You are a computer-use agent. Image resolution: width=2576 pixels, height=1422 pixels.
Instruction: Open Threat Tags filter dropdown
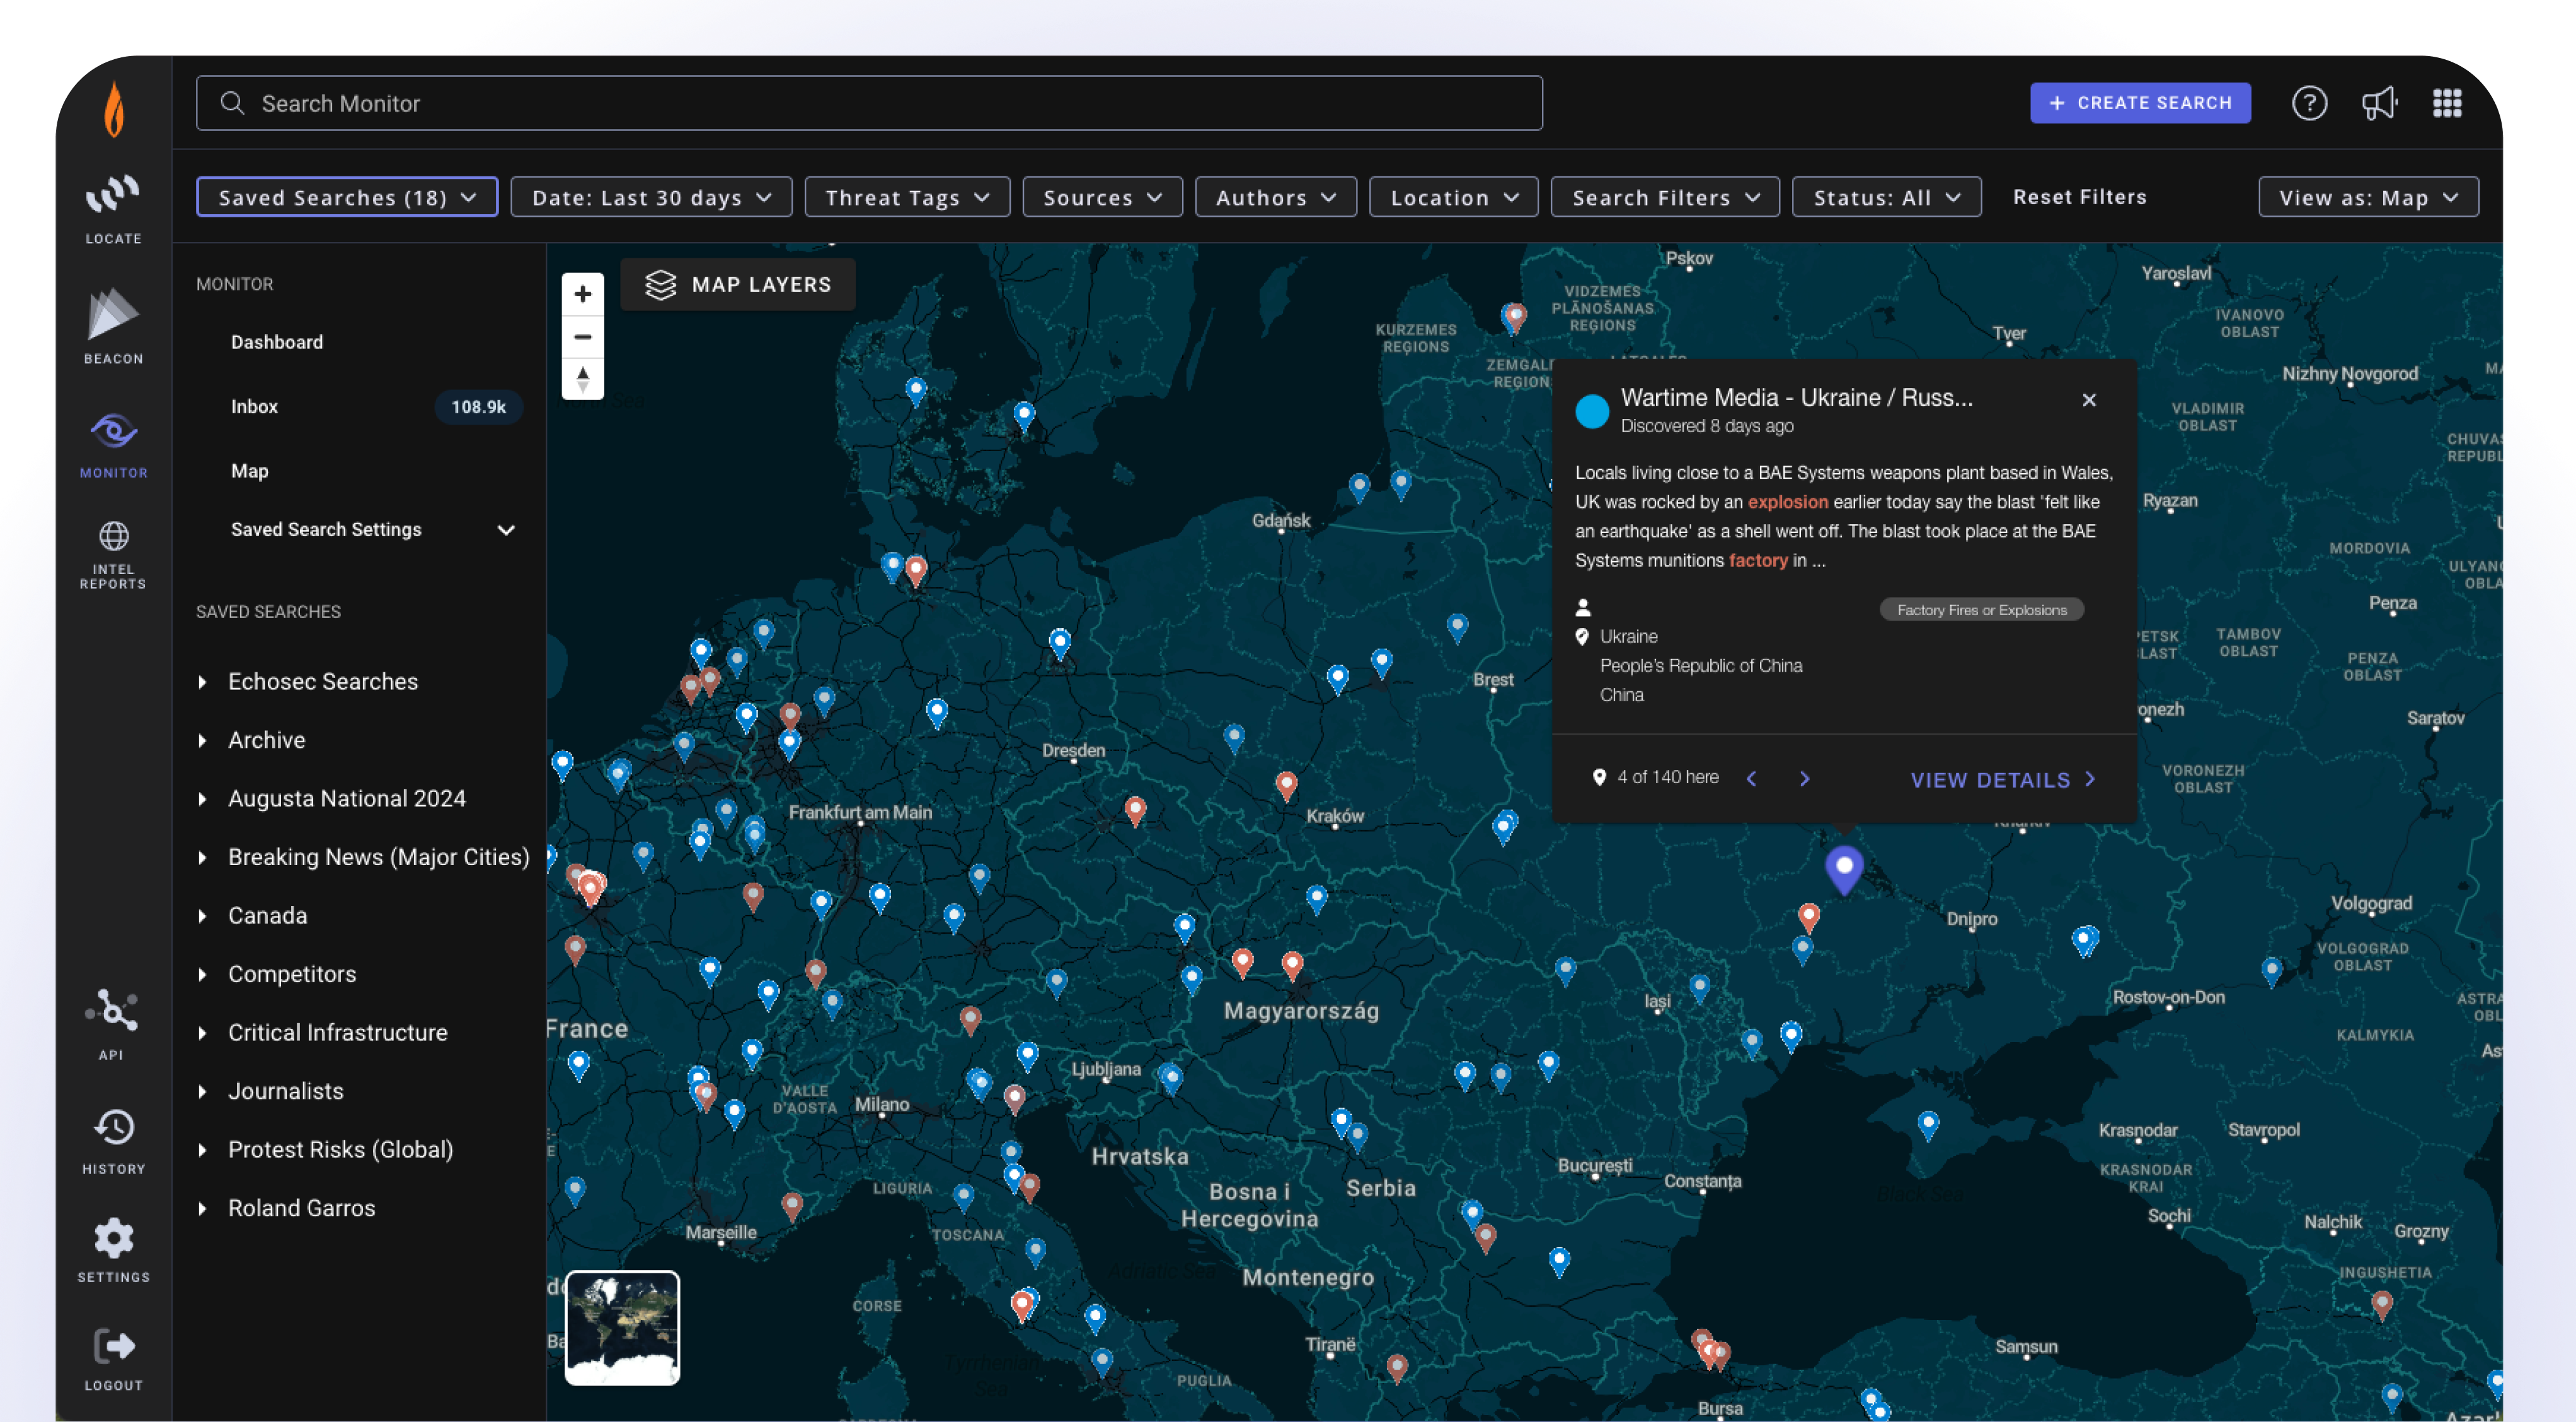tap(907, 197)
